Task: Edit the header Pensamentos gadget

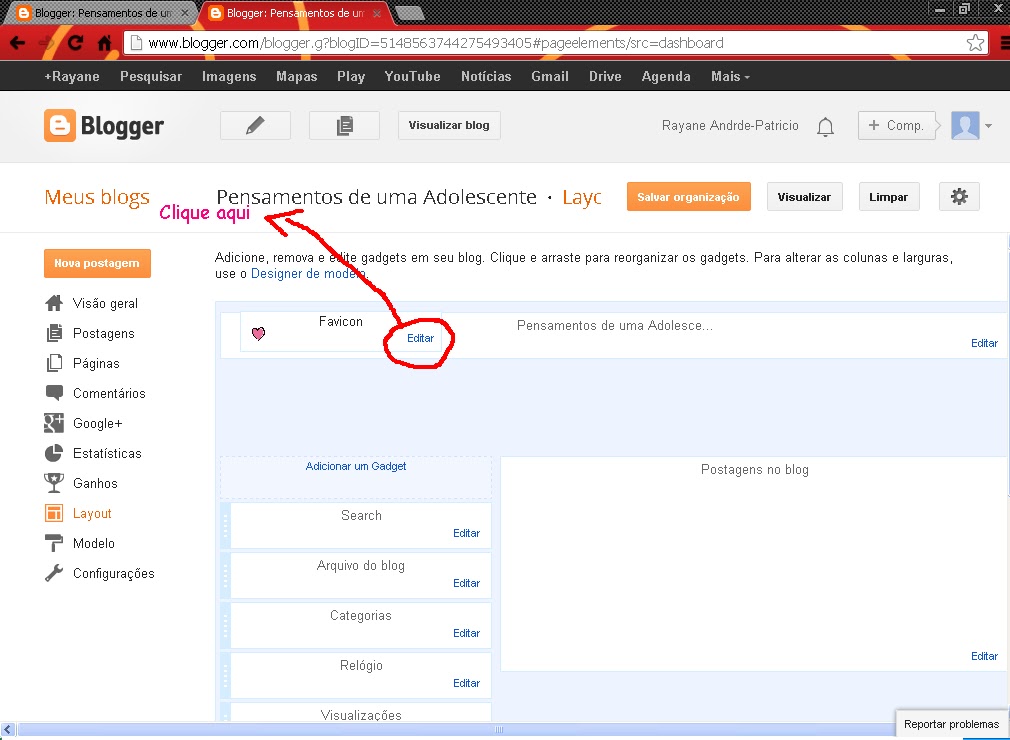Action: point(984,343)
